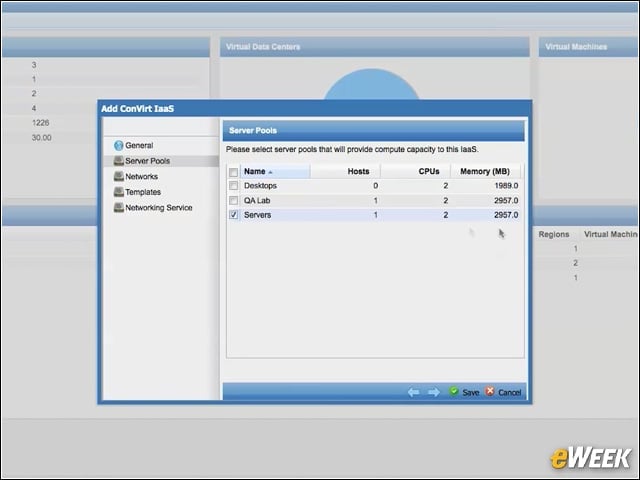Open the Templates section
The width and height of the screenshot is (640, 480).
pos(143,192)
